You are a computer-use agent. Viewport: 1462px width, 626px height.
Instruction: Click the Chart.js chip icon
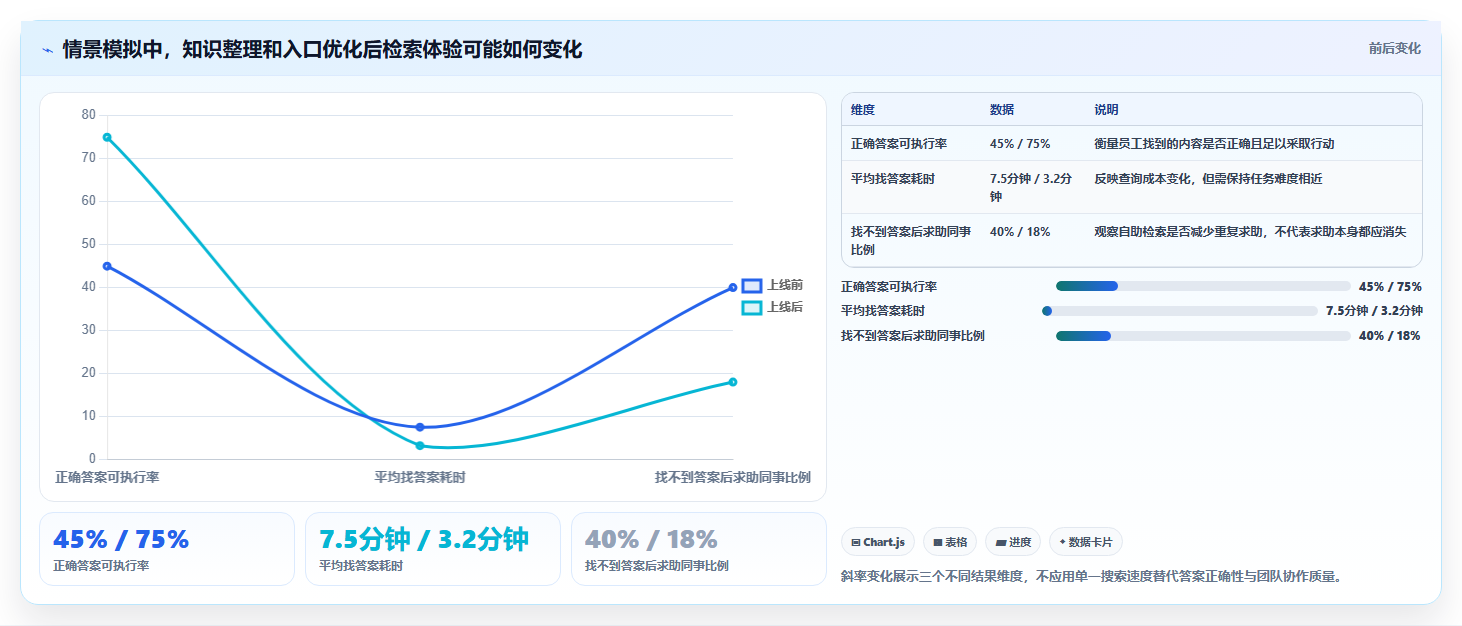pyautogui.click(x=856, y=542)
